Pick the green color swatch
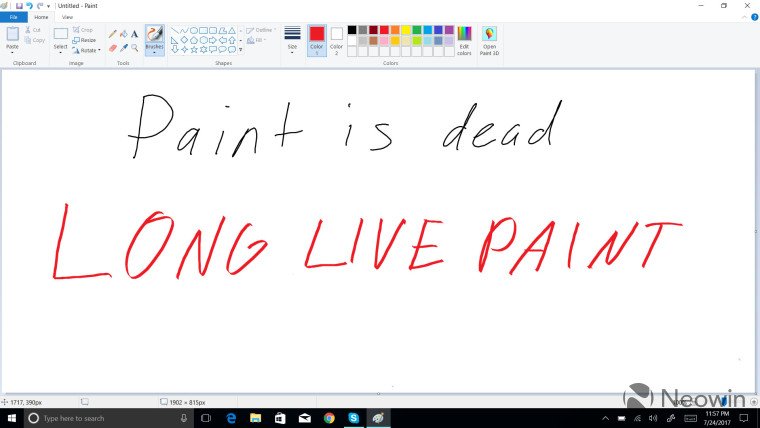 click(417, 30)
